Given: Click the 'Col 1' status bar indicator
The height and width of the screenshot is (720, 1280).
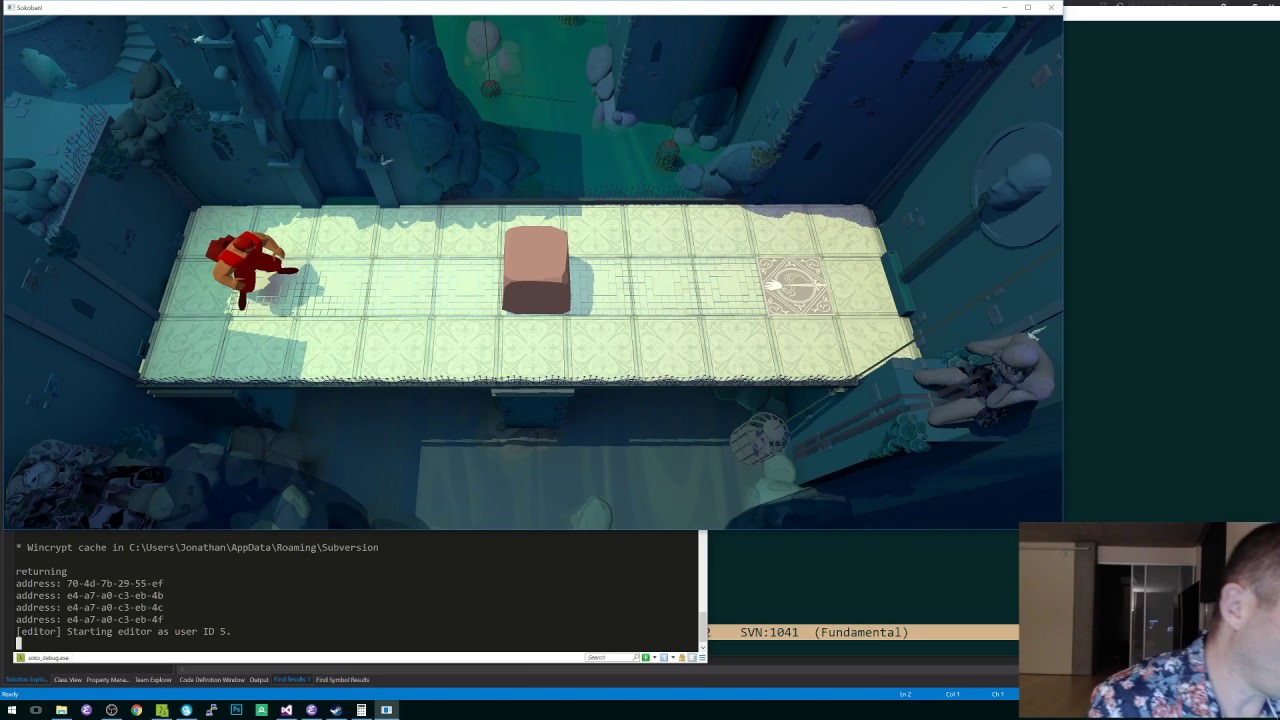Looking at the screenshot, I should 952,694.
